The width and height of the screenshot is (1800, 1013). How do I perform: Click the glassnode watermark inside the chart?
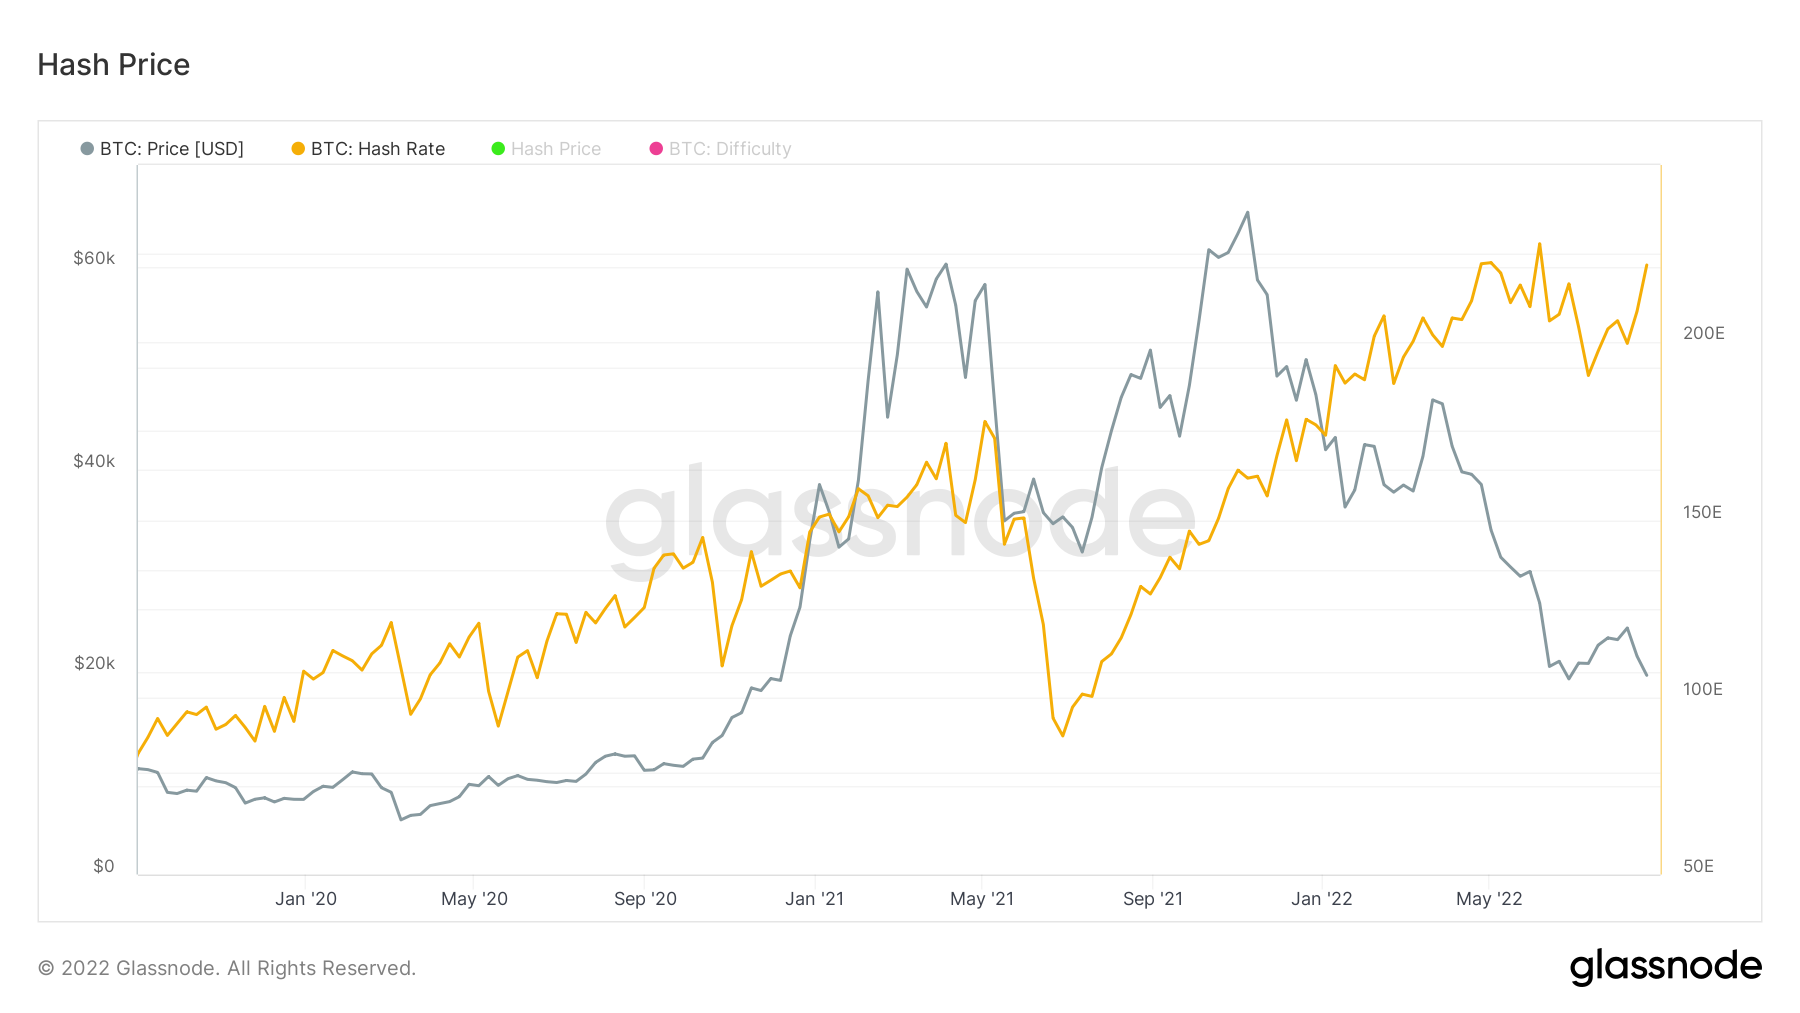point(900,520)
